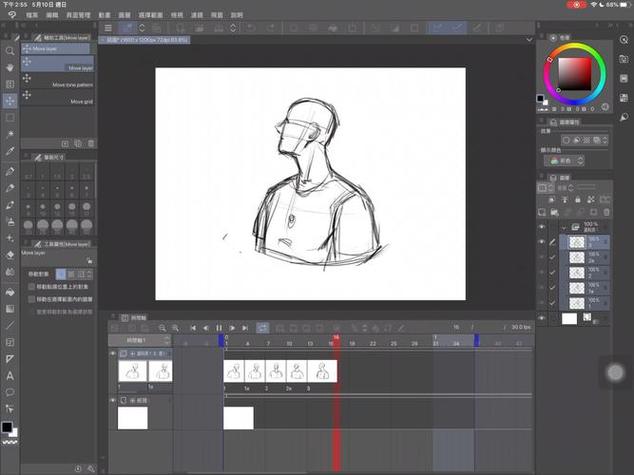Click the black foreground color swatch at bottom left
Image resolution: width=634 pixels, height=475 pixels.
pyautogui.click(x=7, y=427)
